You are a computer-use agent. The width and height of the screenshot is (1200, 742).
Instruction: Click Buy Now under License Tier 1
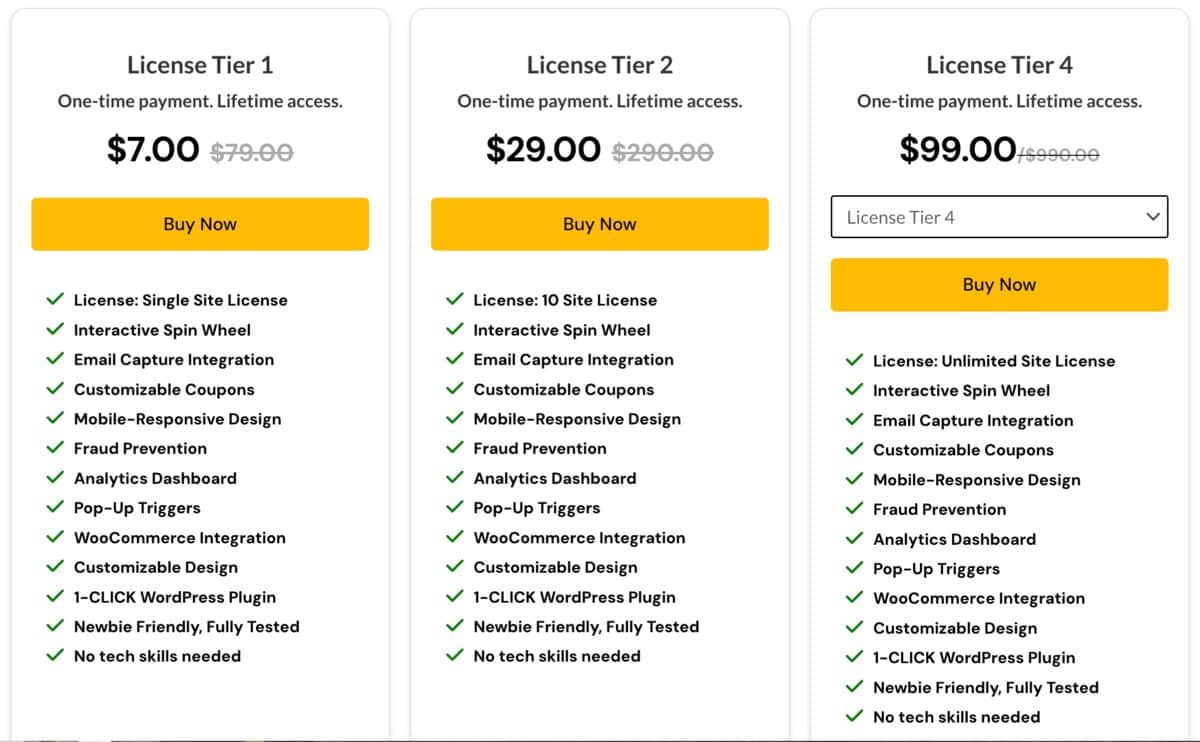pos(200,224)
